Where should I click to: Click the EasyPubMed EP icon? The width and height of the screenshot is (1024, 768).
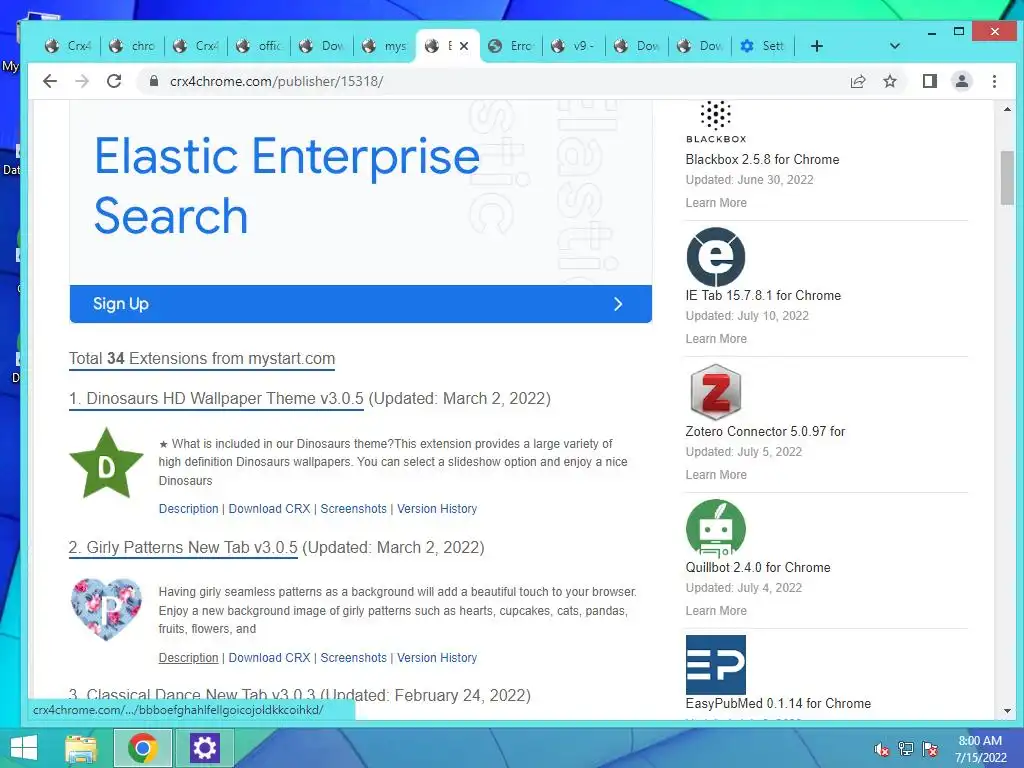point(716,664)
